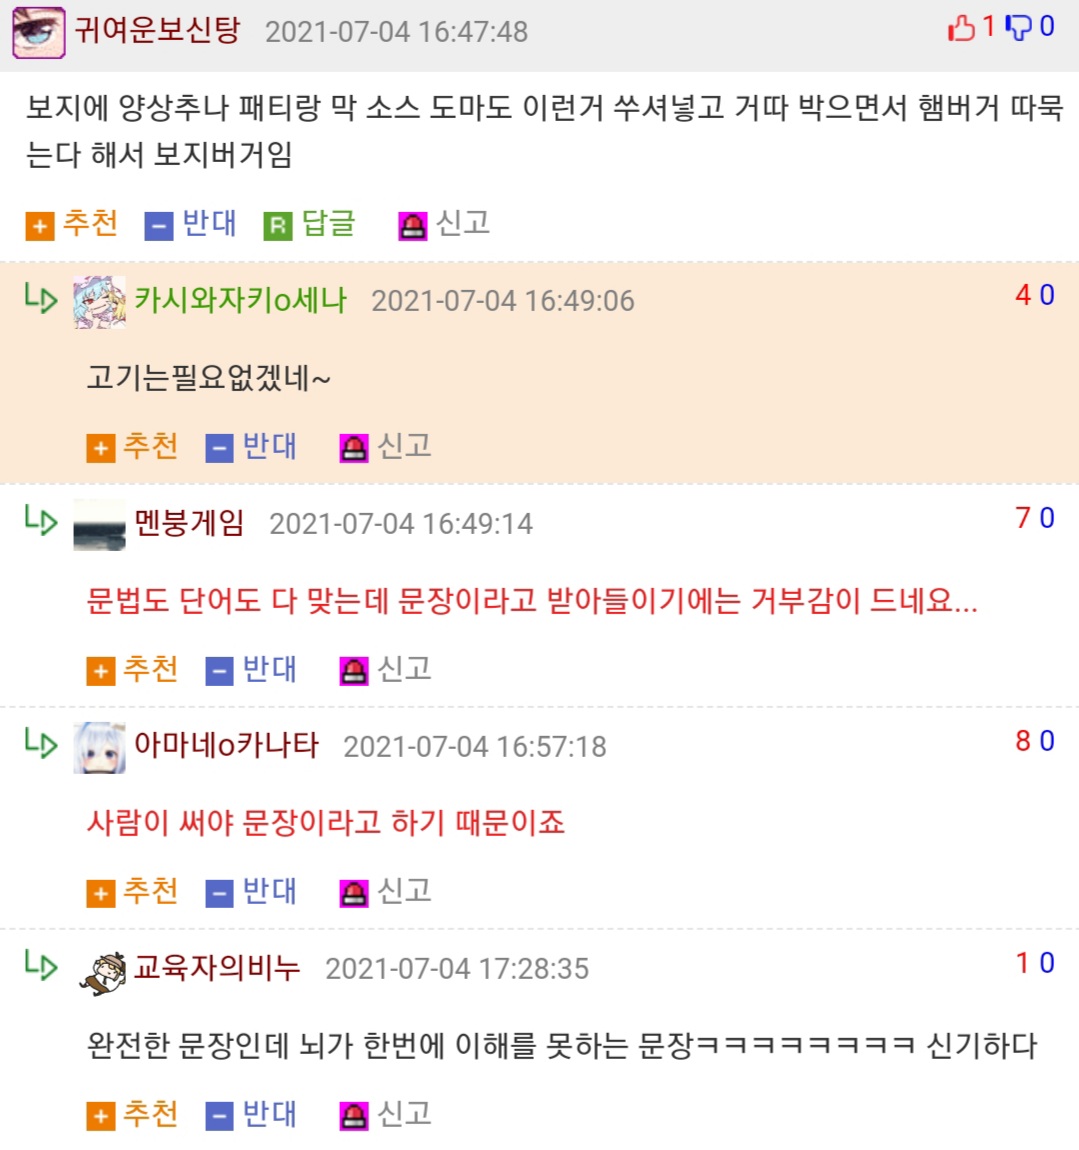Click username 교육자의비누

pos(217,968)
